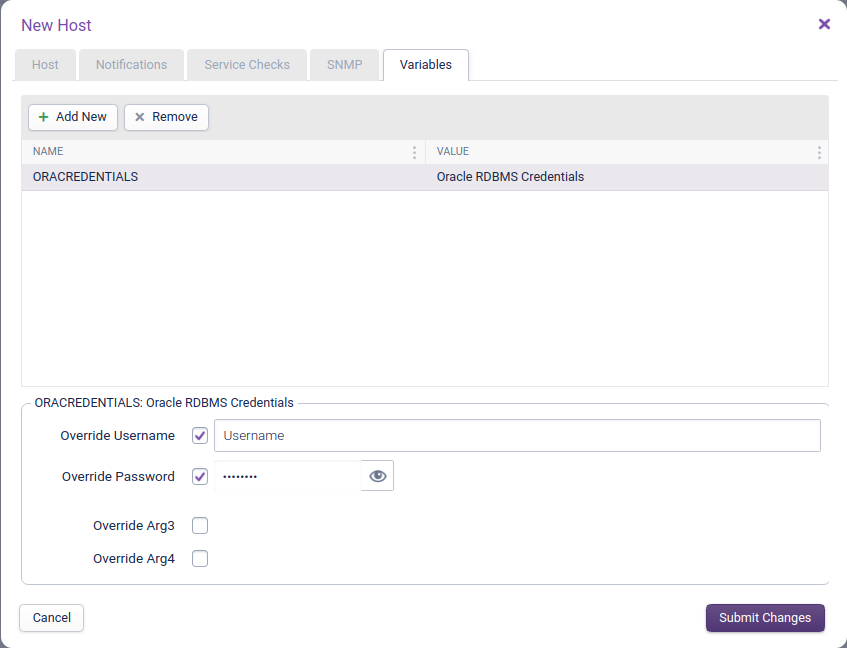The image size is (847, 648).
Task: Uncheck the Override Username checkbox
Action: pos(200,436)
